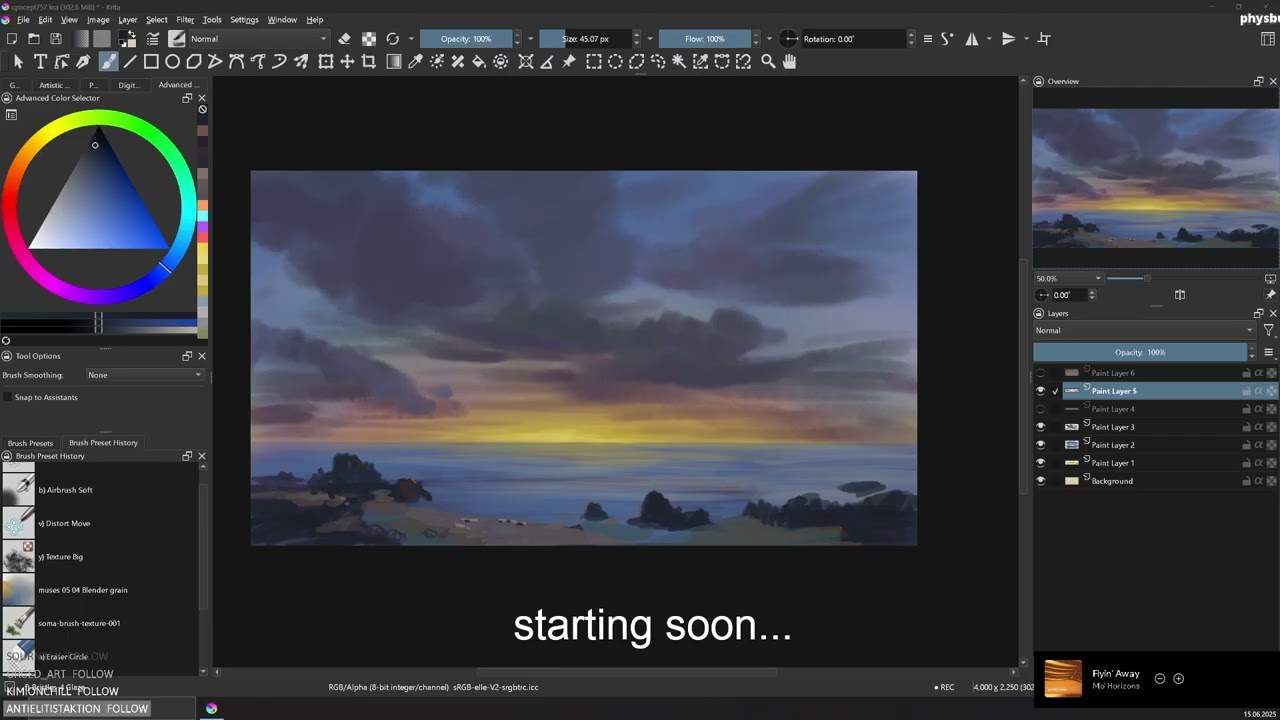Show Paint Layer 4 visibility
The height and width of the screenshot is (720, 1280).
[1041, 409]
